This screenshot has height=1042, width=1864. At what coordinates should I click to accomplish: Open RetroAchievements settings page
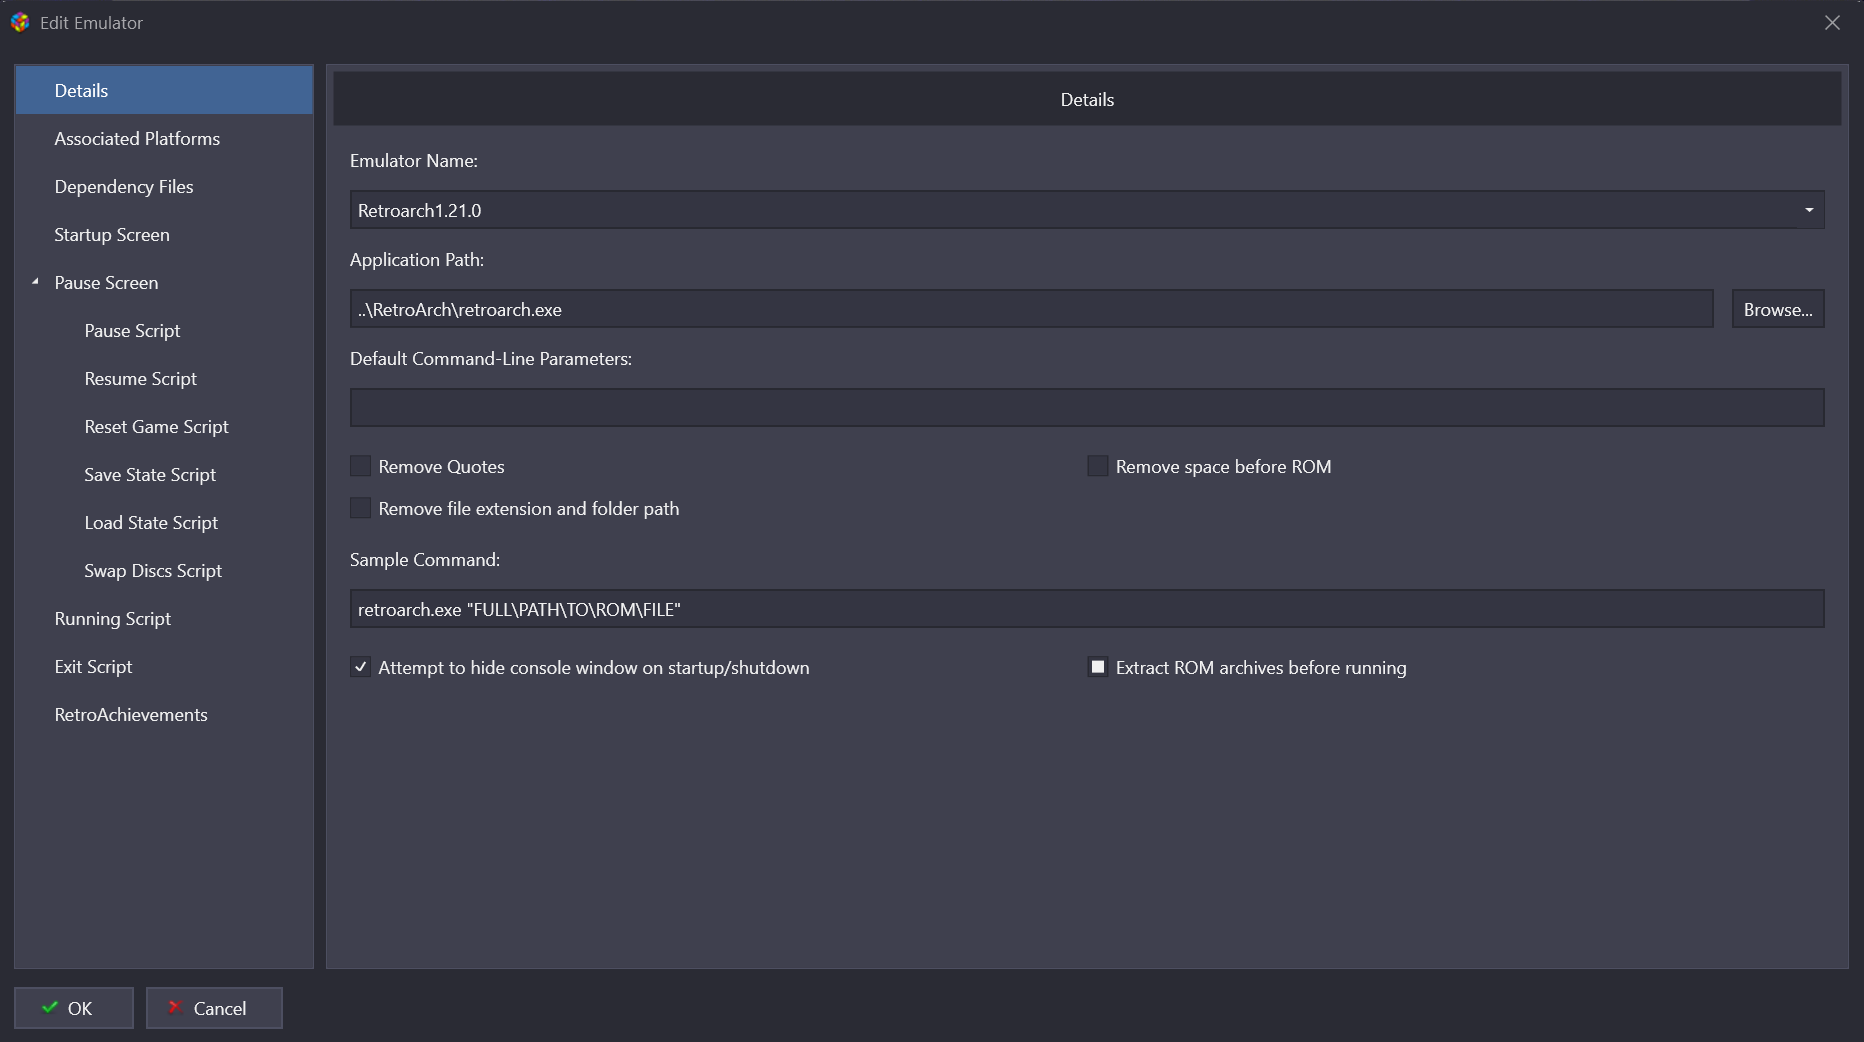pyautogui.click(x=131, y=715)
